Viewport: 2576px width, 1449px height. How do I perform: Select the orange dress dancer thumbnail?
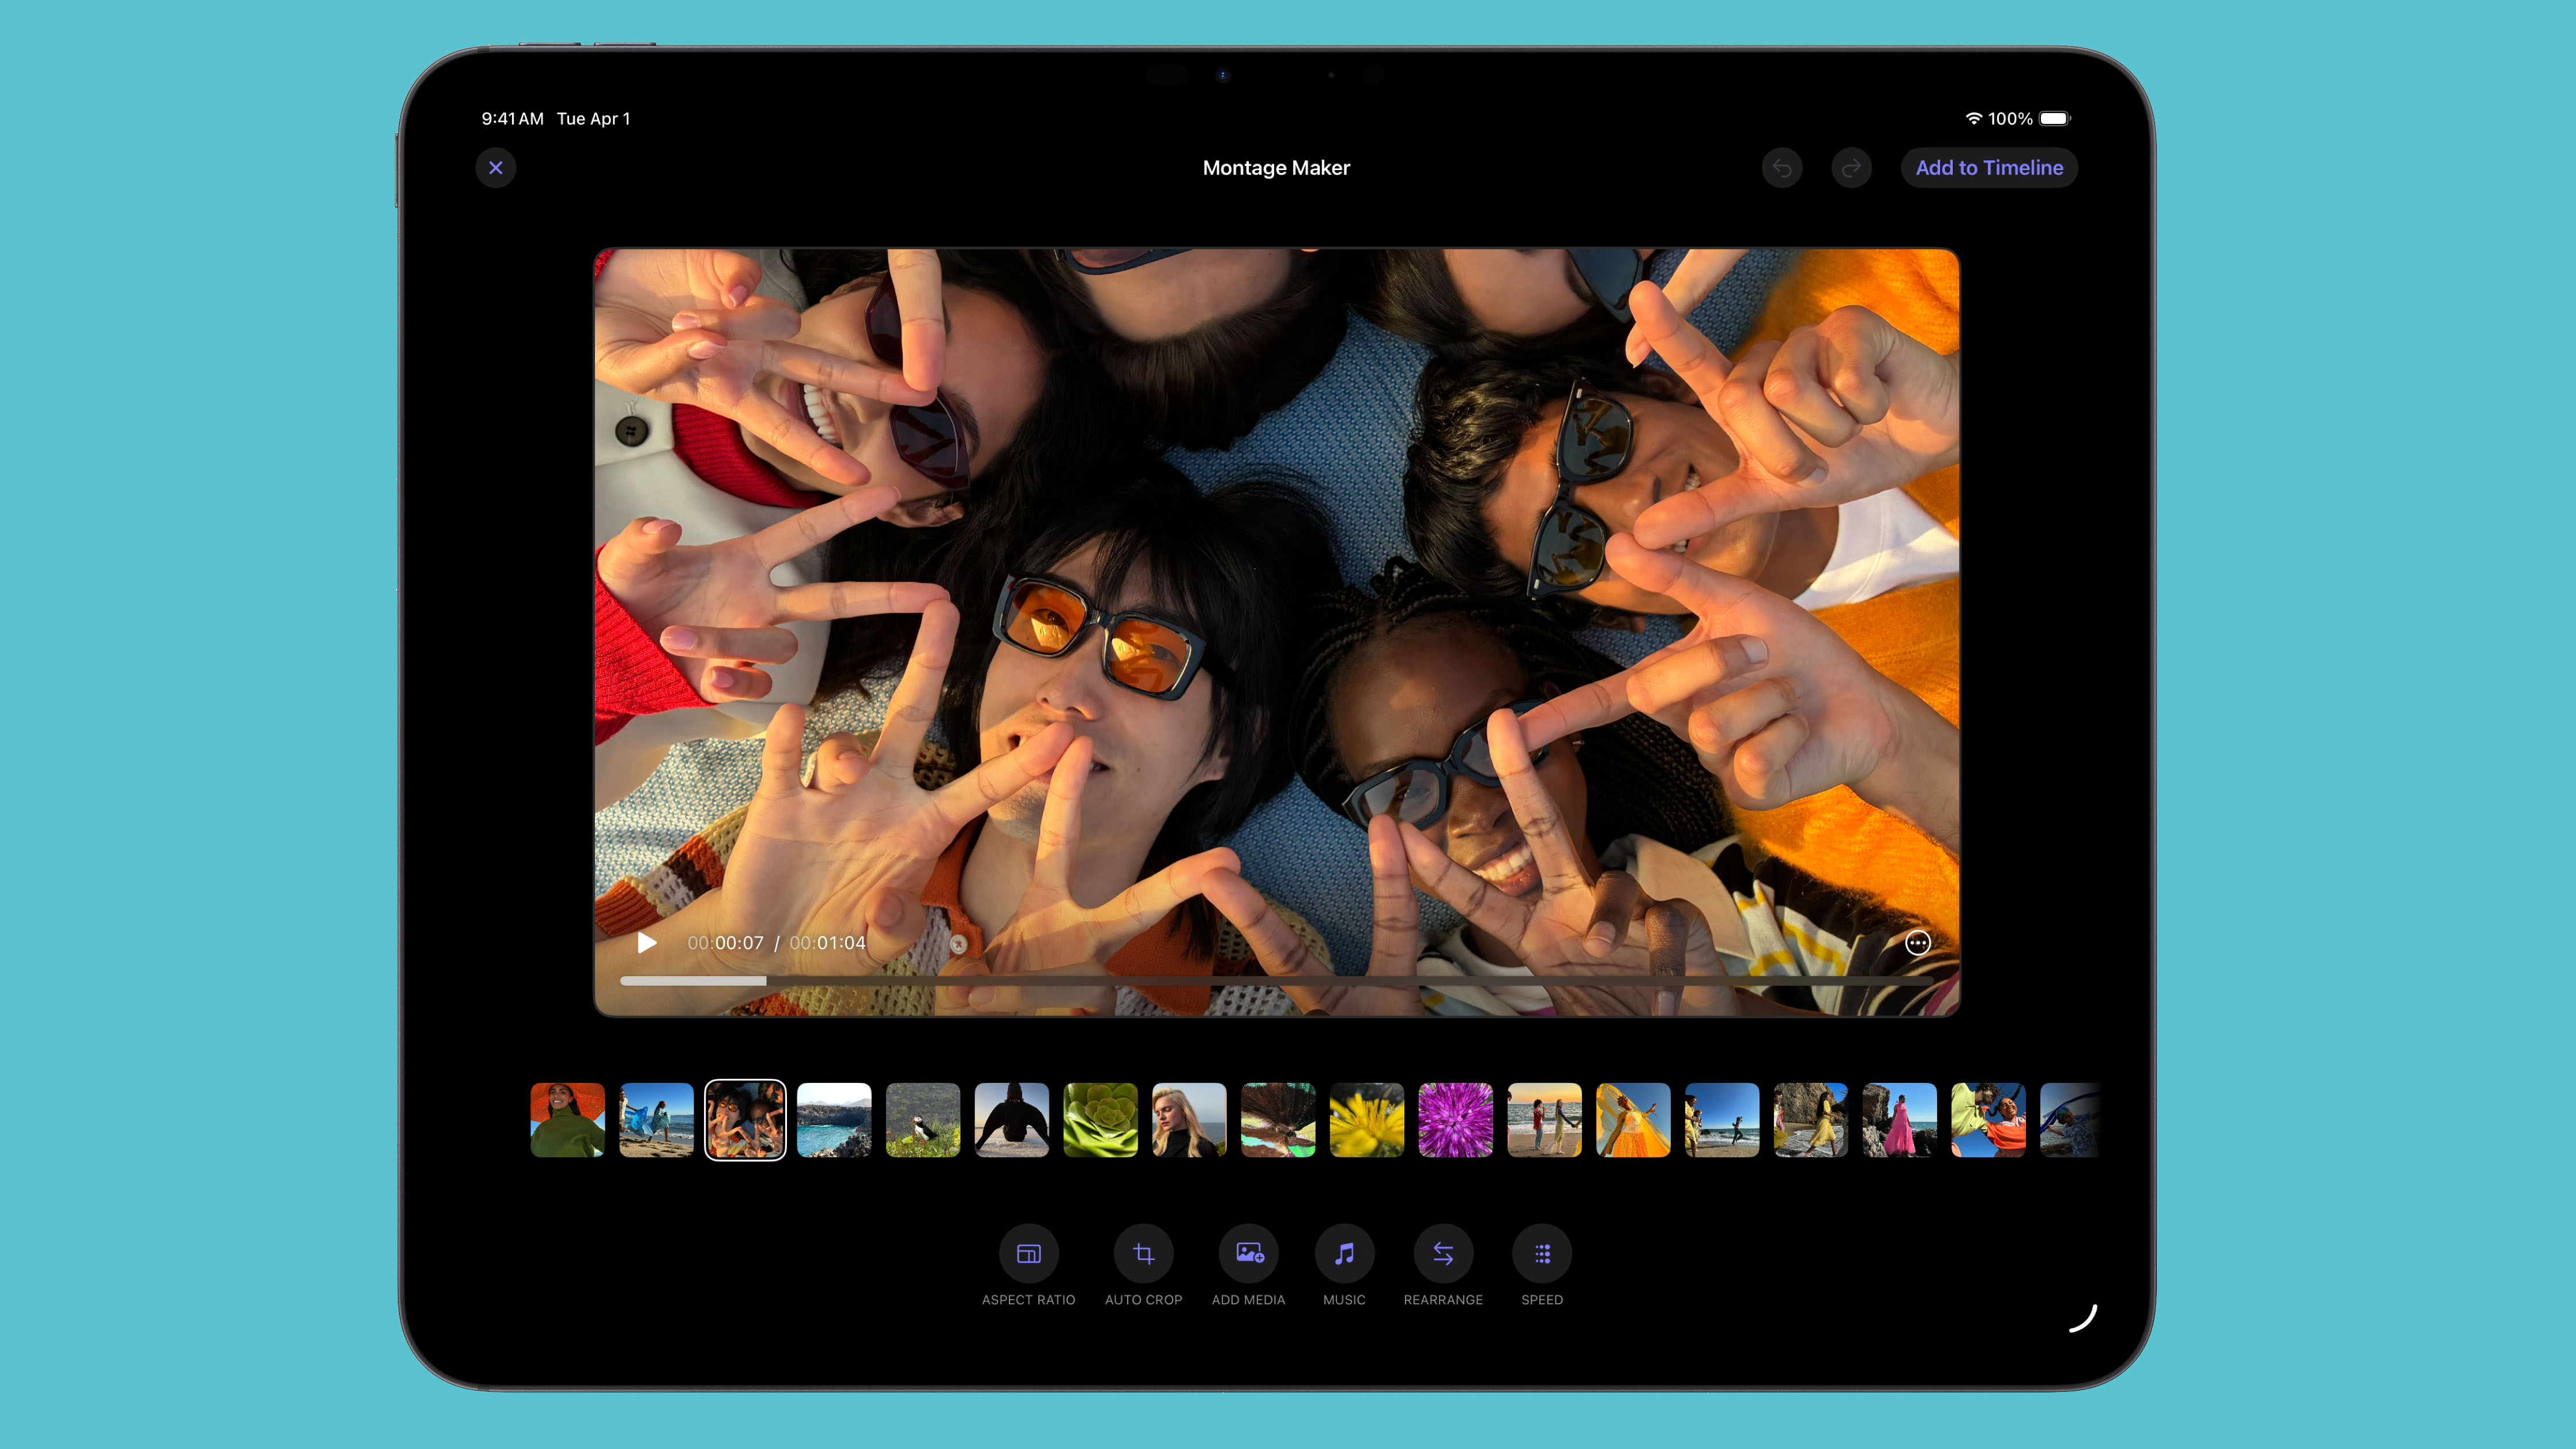(x=1634, y=1120)
